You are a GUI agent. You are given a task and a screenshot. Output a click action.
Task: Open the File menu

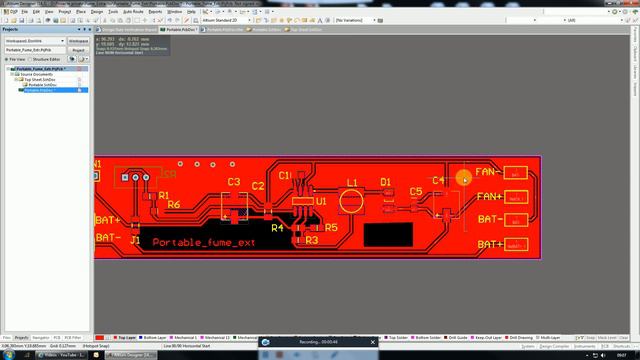24,12
